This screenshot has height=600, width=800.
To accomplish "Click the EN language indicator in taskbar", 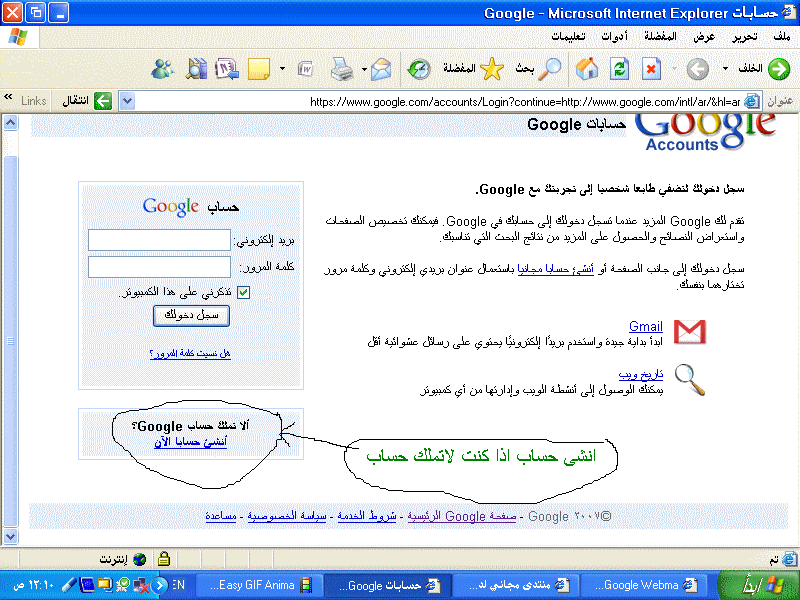I will click(x=178, y=585).
